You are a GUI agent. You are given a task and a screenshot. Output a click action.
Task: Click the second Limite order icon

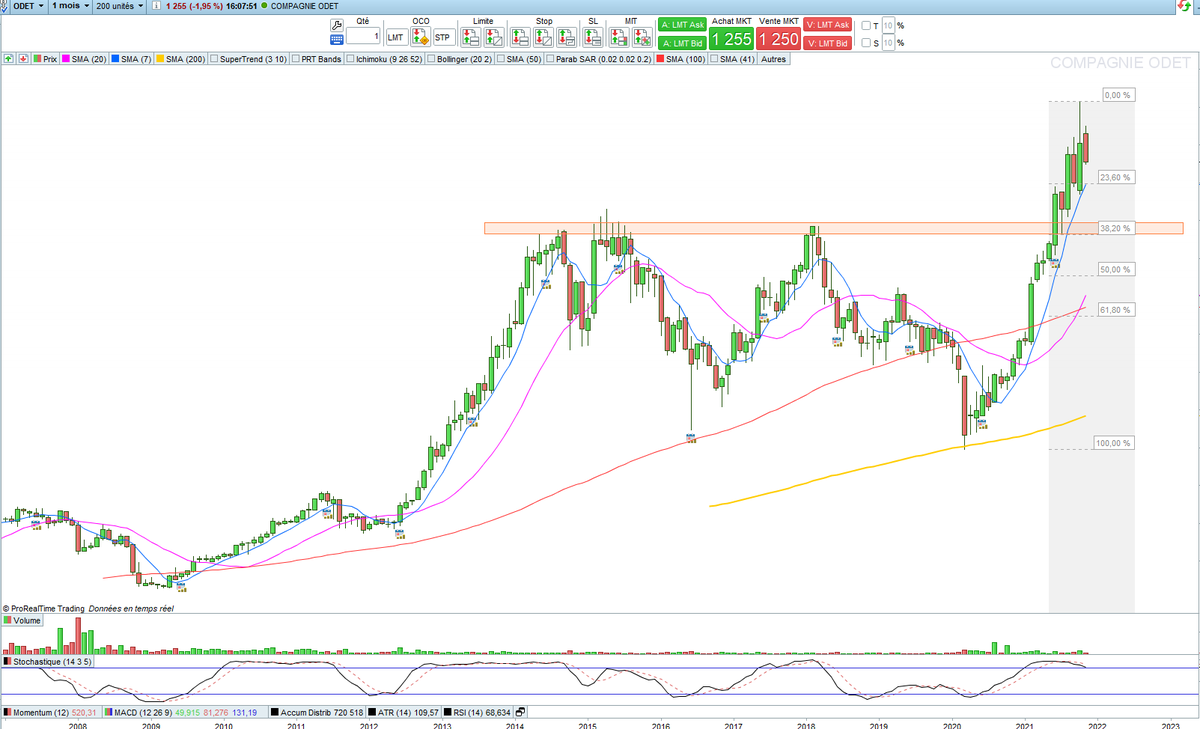pyautogui.click(x=494, y=38)
